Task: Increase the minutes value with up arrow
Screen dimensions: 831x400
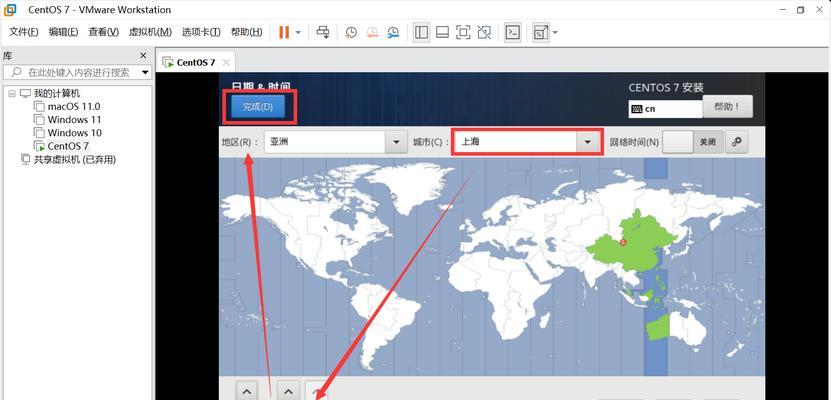Action: point(288,391)
